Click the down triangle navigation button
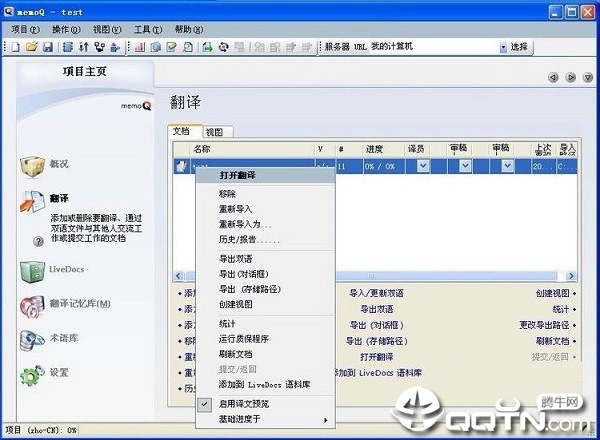 (588, 78)
